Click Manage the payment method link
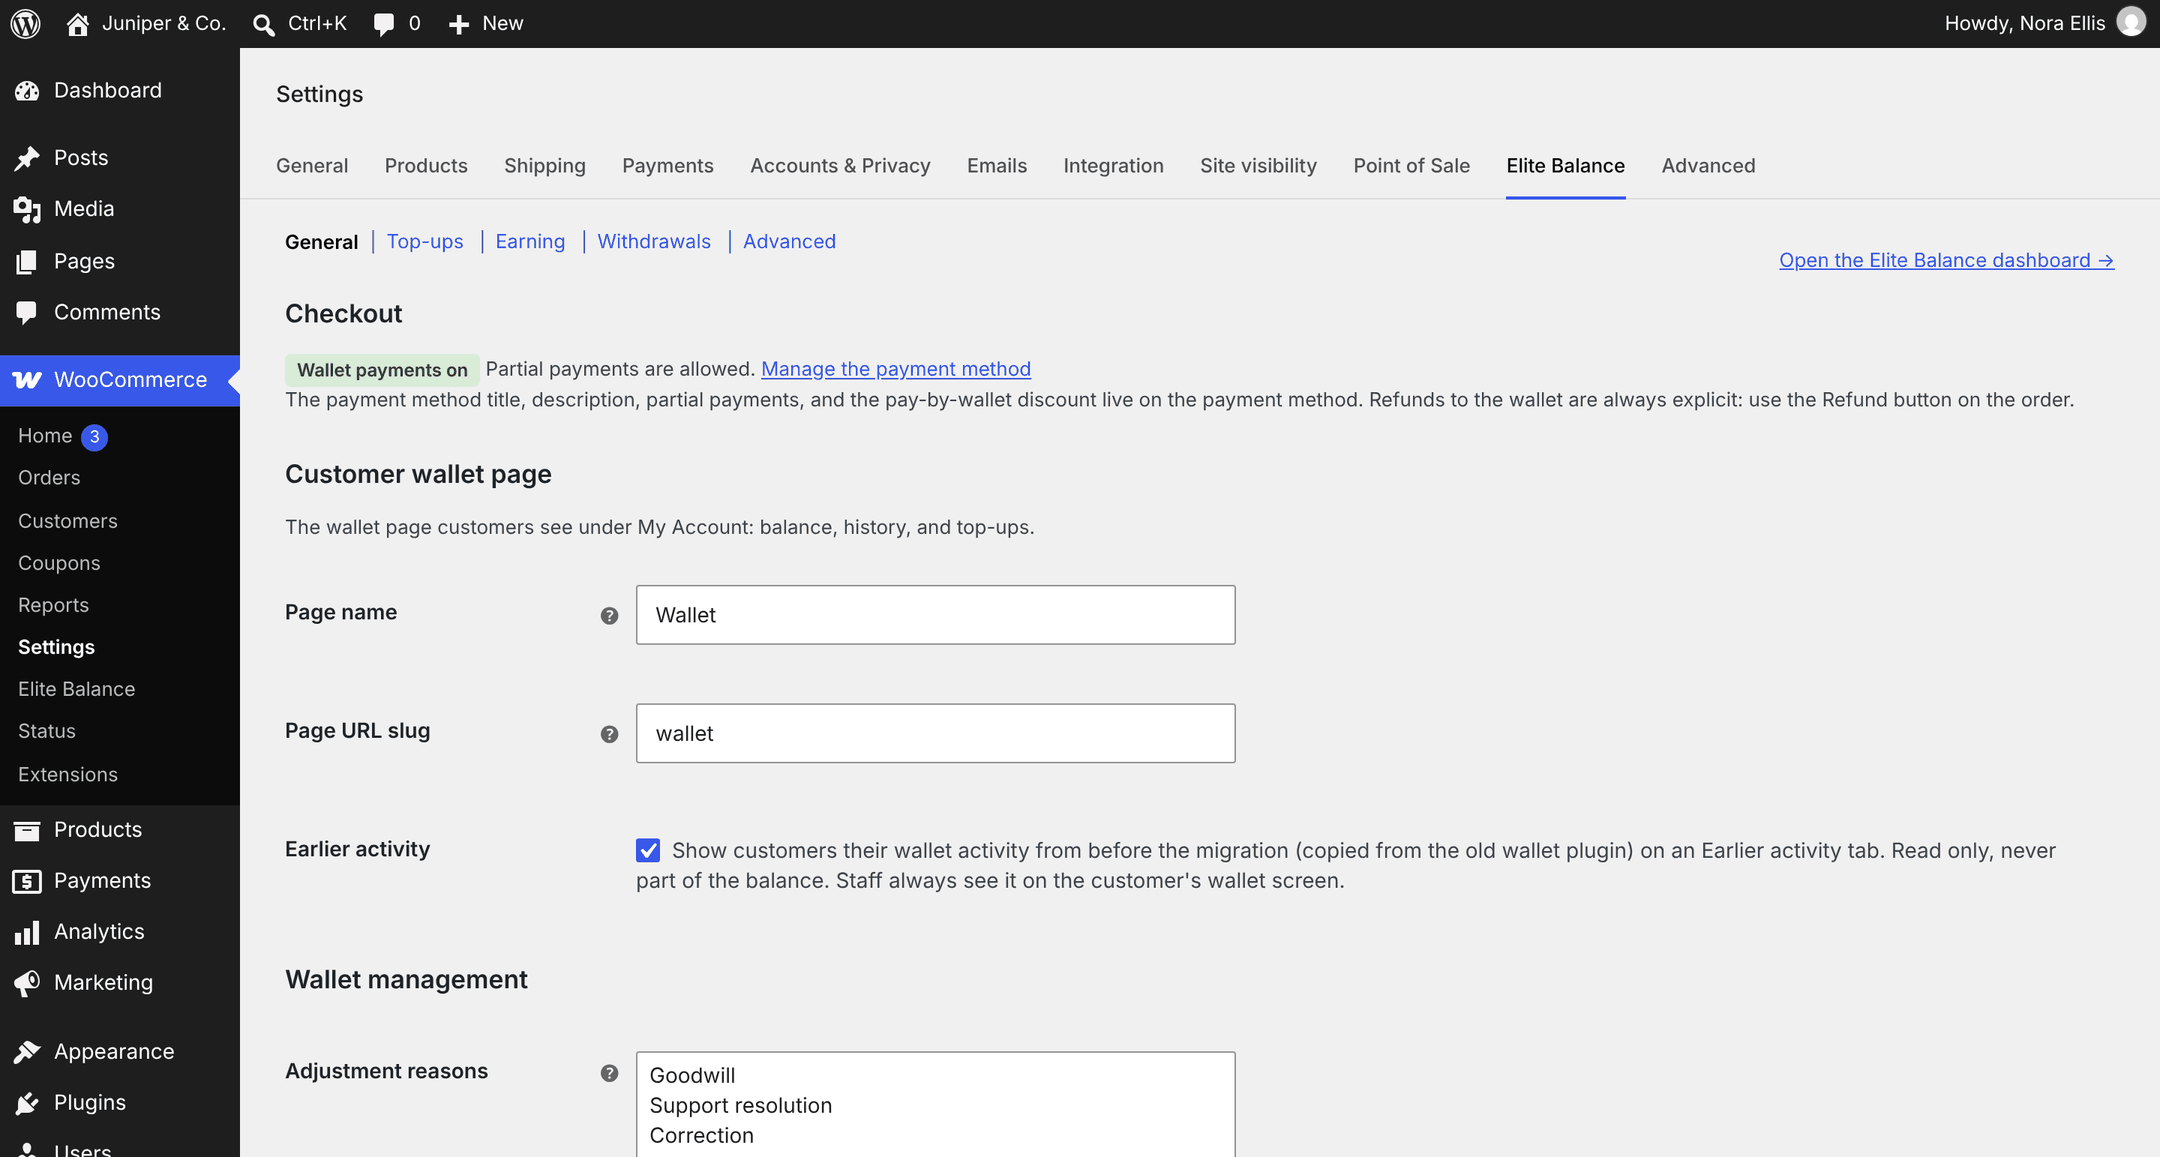This screenshot has width=2160, height=1157. coord(896,369)
